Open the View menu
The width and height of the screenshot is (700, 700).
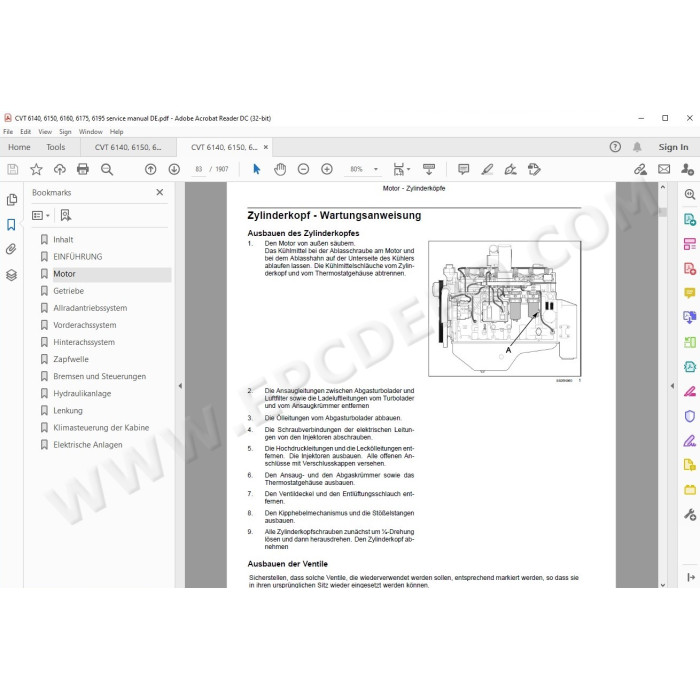pos(45,132)
